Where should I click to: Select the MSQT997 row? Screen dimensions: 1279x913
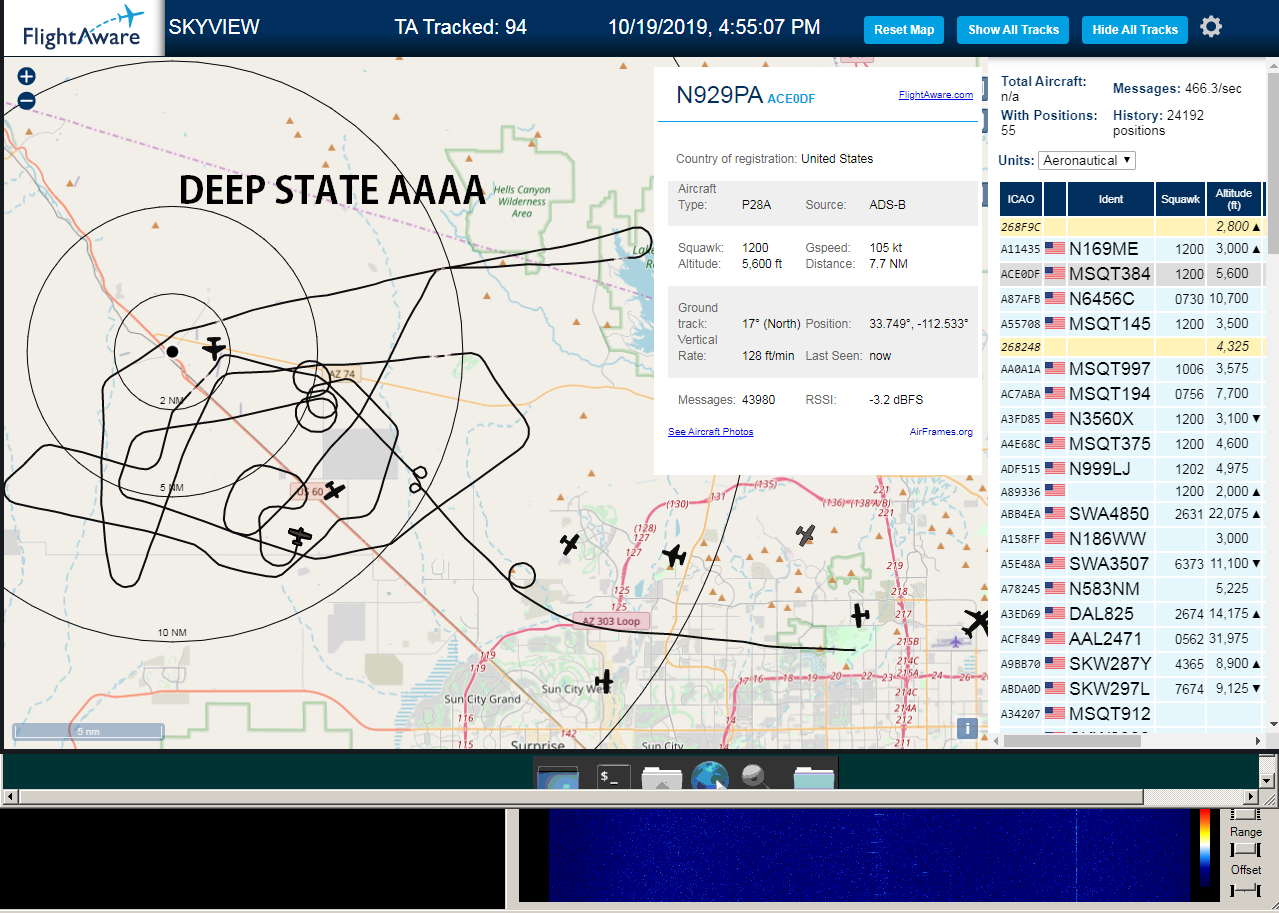coord(1131,368)
